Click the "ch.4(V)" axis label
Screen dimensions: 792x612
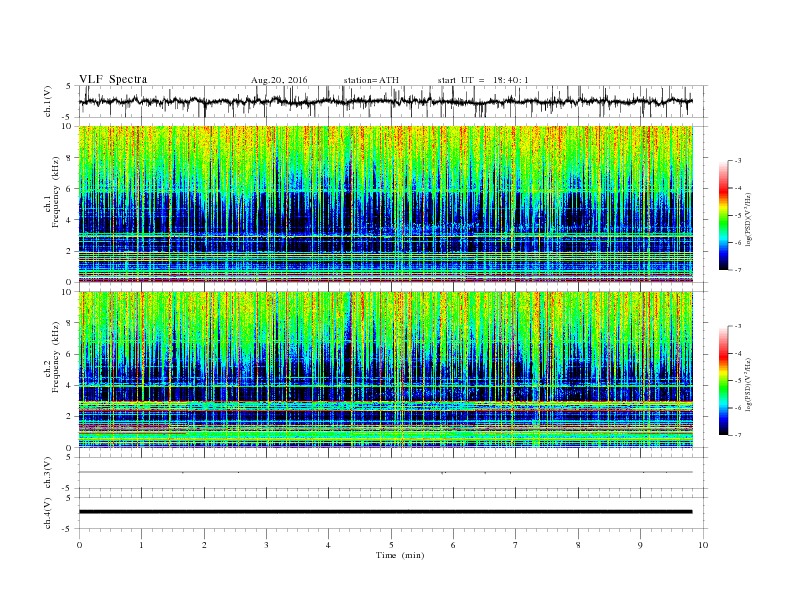click(48, 513)
